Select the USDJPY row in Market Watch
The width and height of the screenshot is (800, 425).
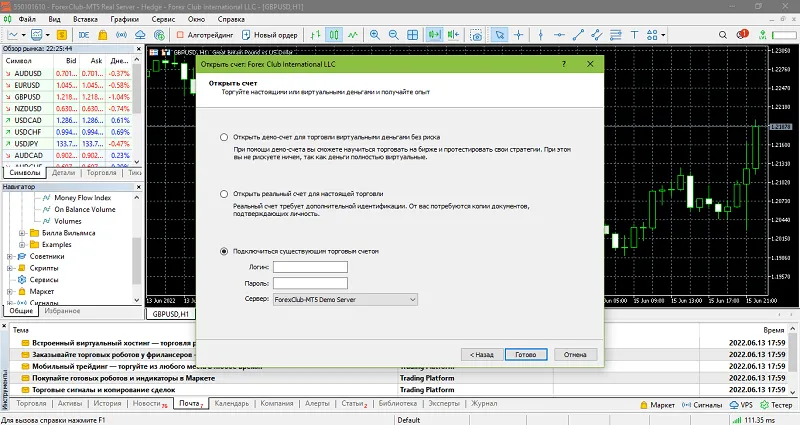click(x=67, y=144)
